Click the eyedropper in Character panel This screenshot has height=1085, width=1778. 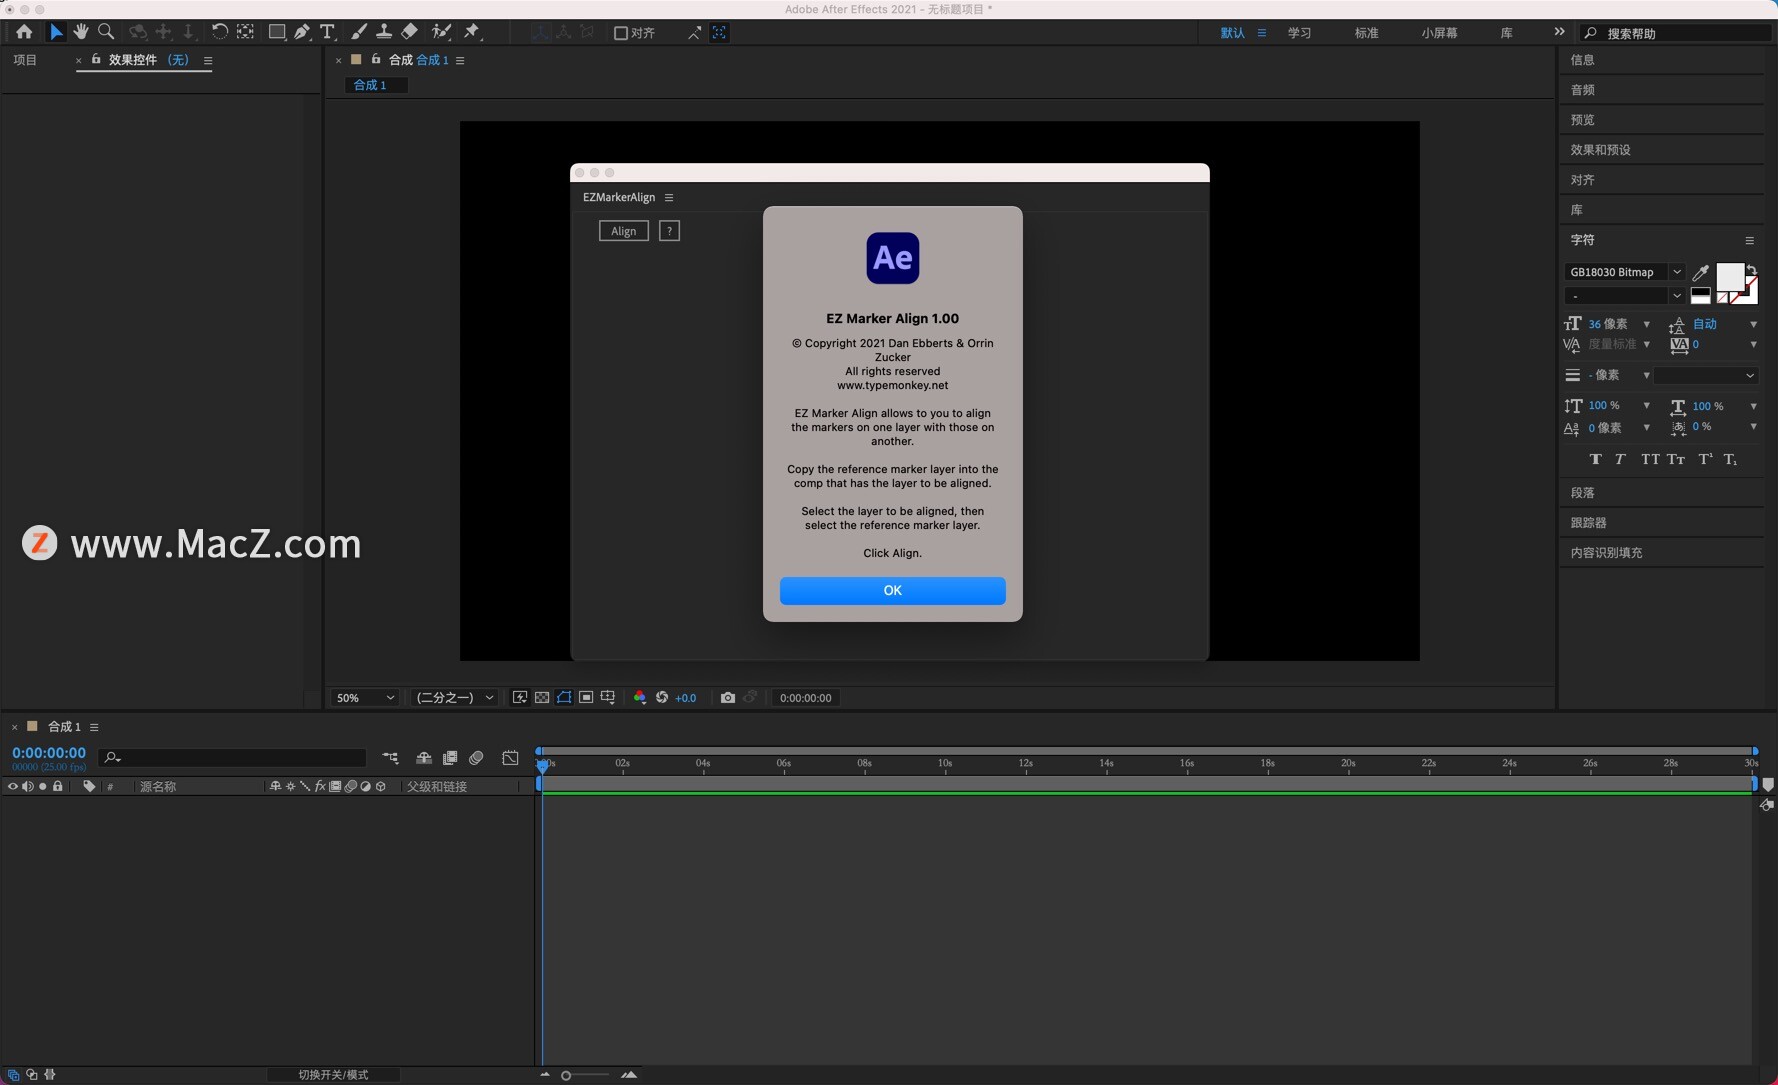(x=1700, y=272)
